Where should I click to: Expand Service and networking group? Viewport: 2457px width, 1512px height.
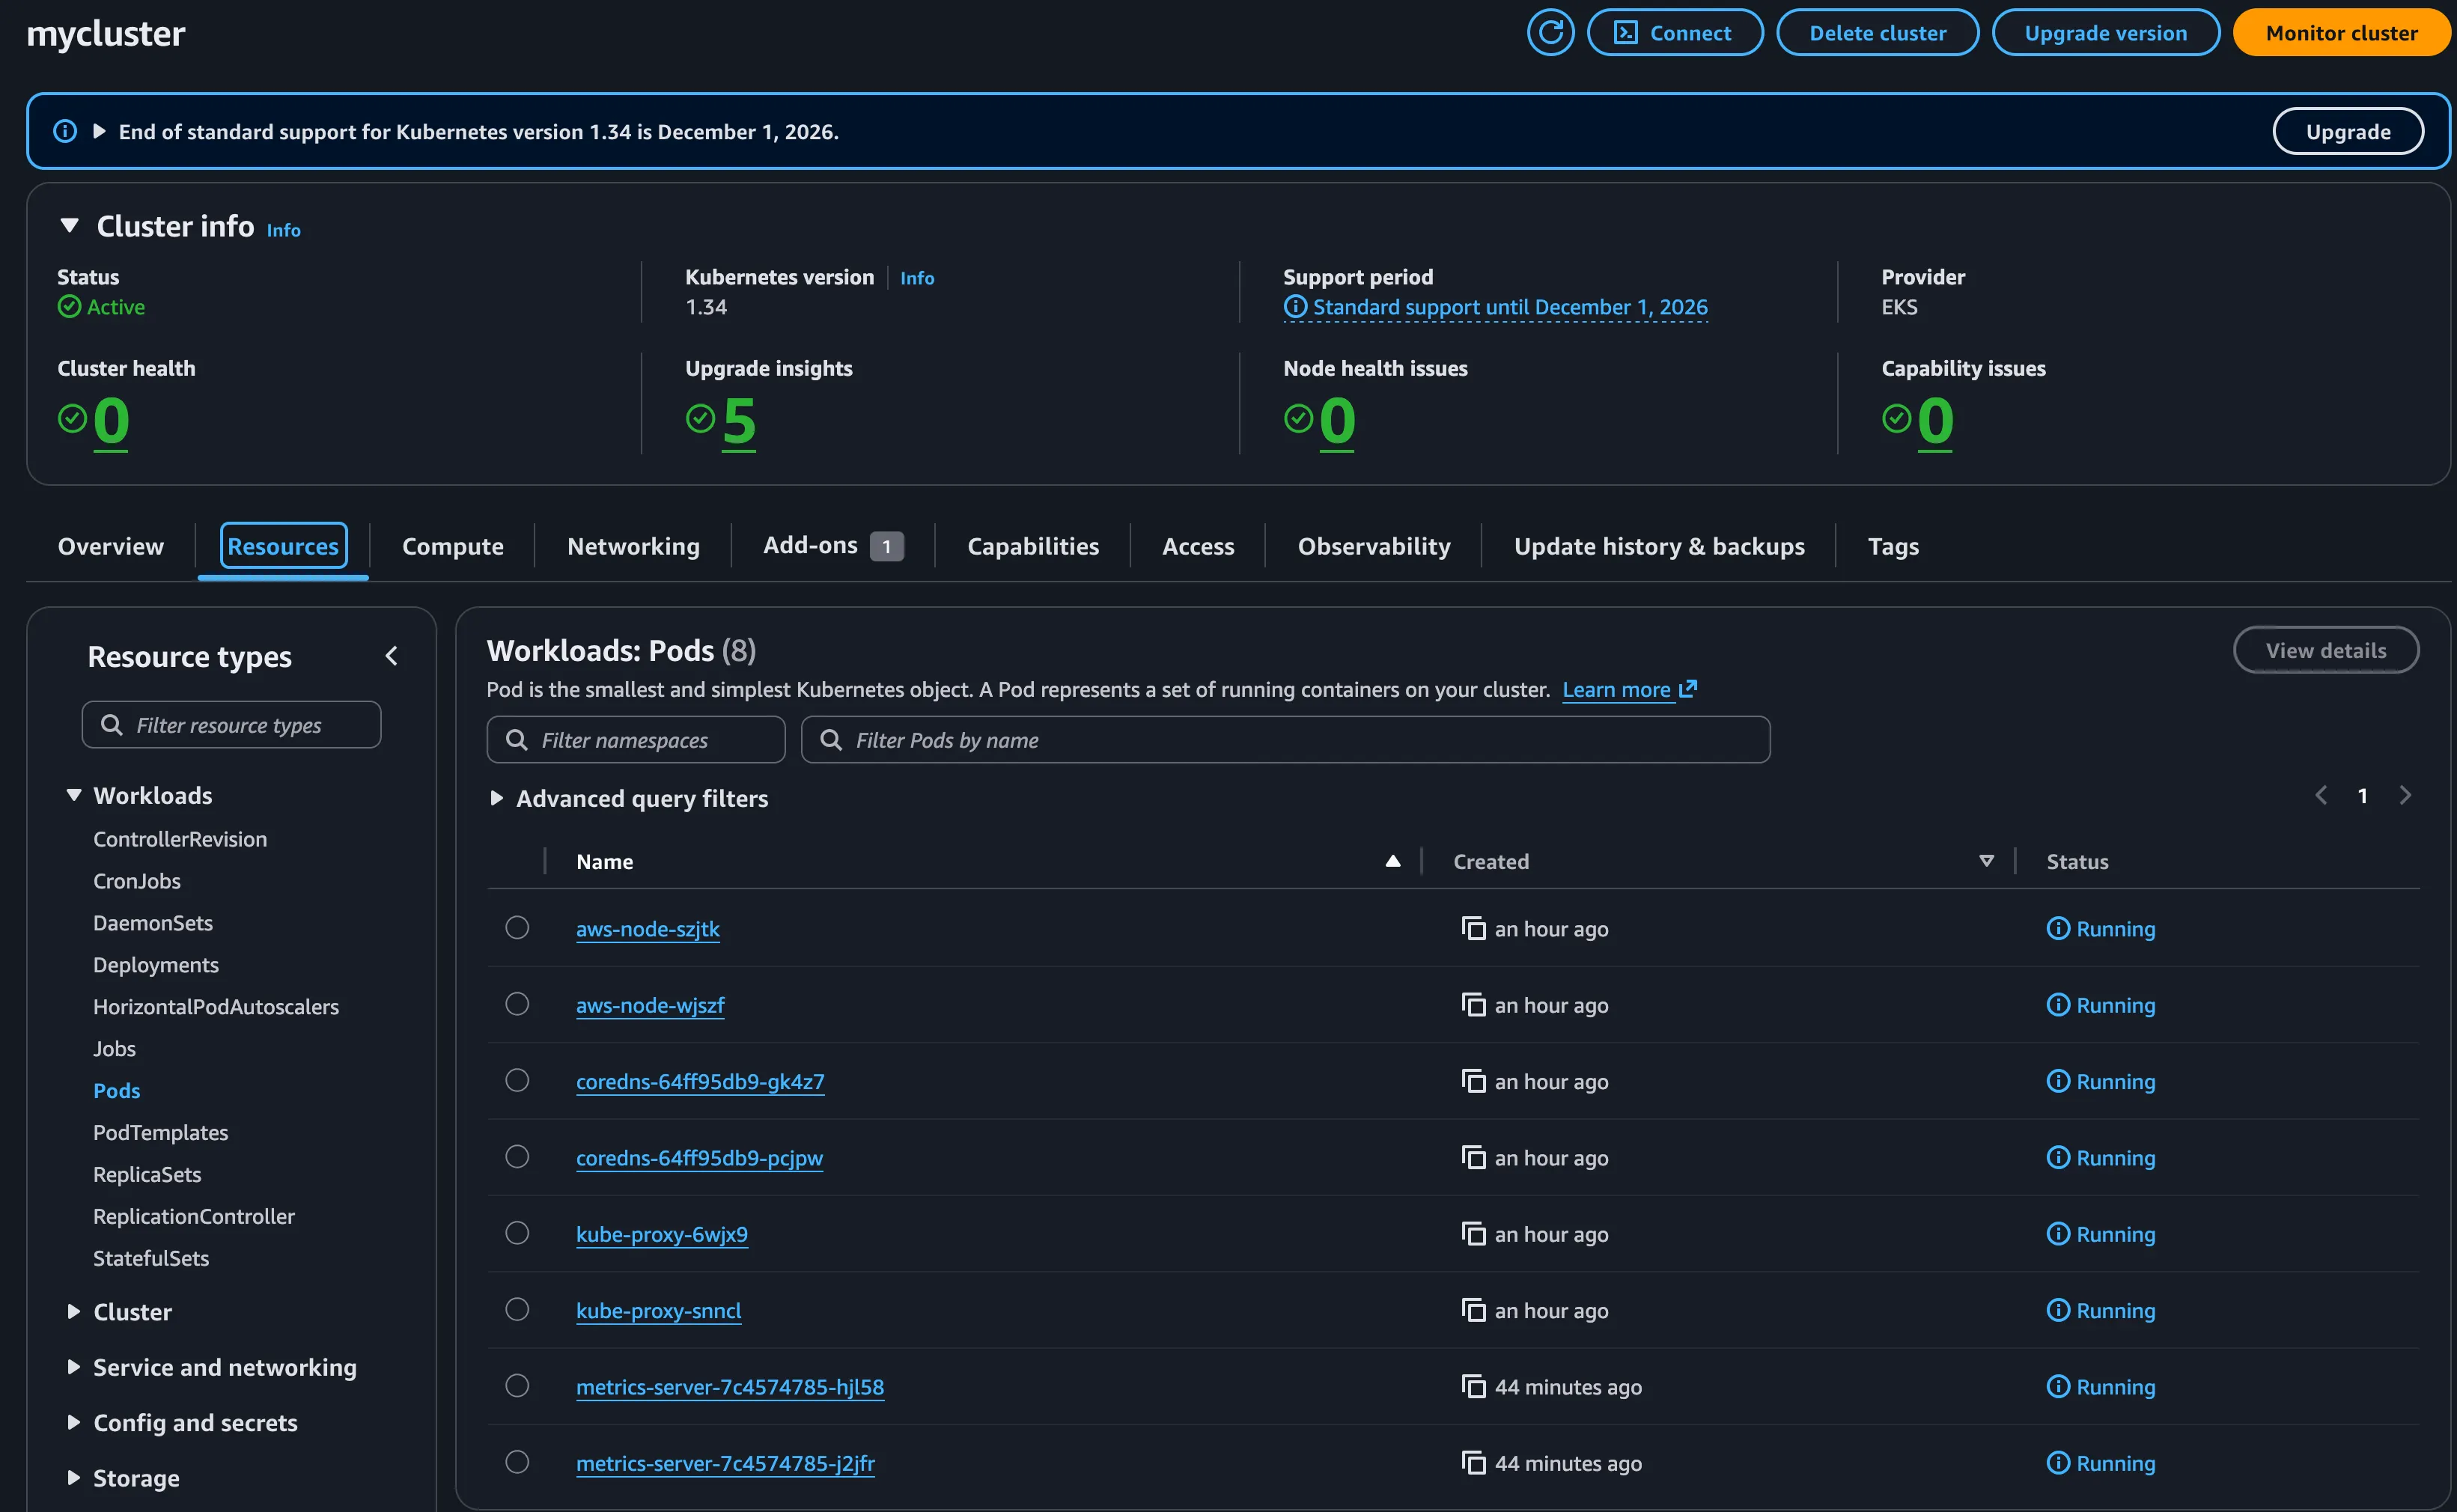73,1367
